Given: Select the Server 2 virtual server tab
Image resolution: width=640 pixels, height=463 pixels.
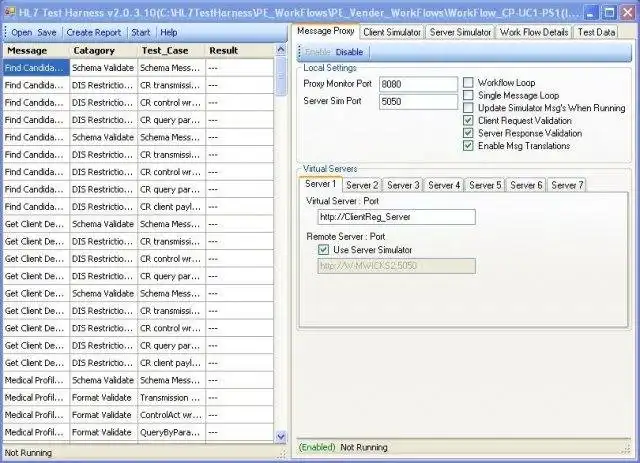Looking at the screenshot, I should pos(362,185).
